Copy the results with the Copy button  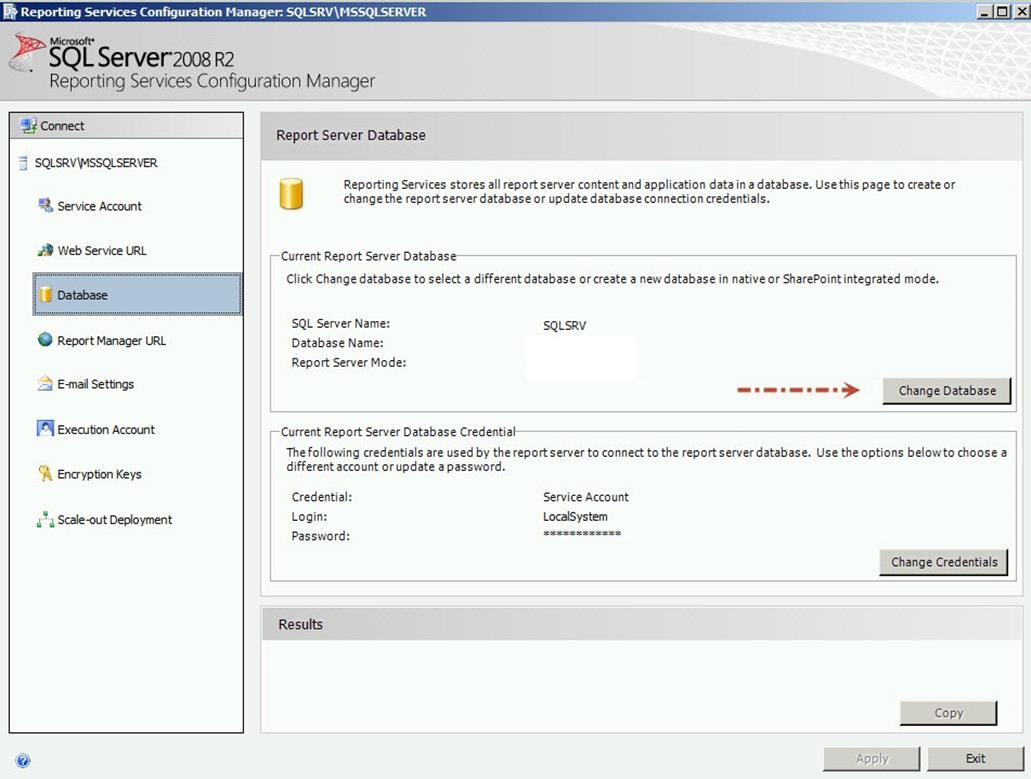948,713
